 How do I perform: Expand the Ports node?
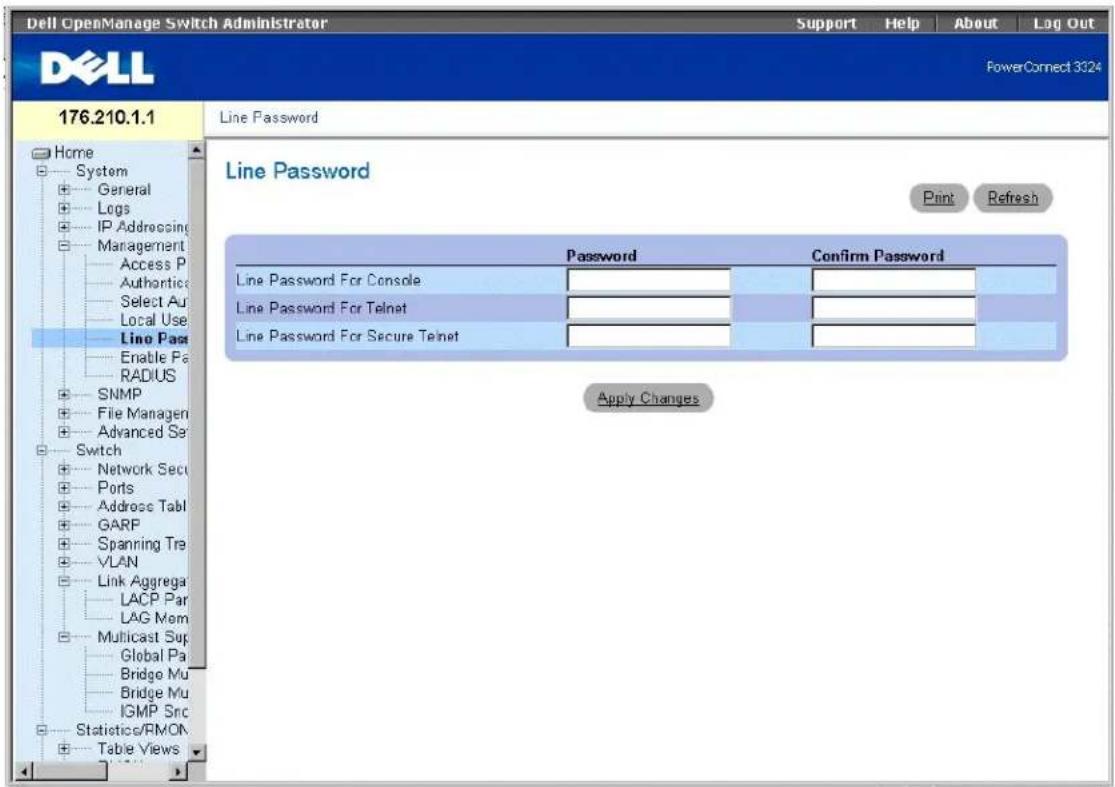(x=64, y=488)
